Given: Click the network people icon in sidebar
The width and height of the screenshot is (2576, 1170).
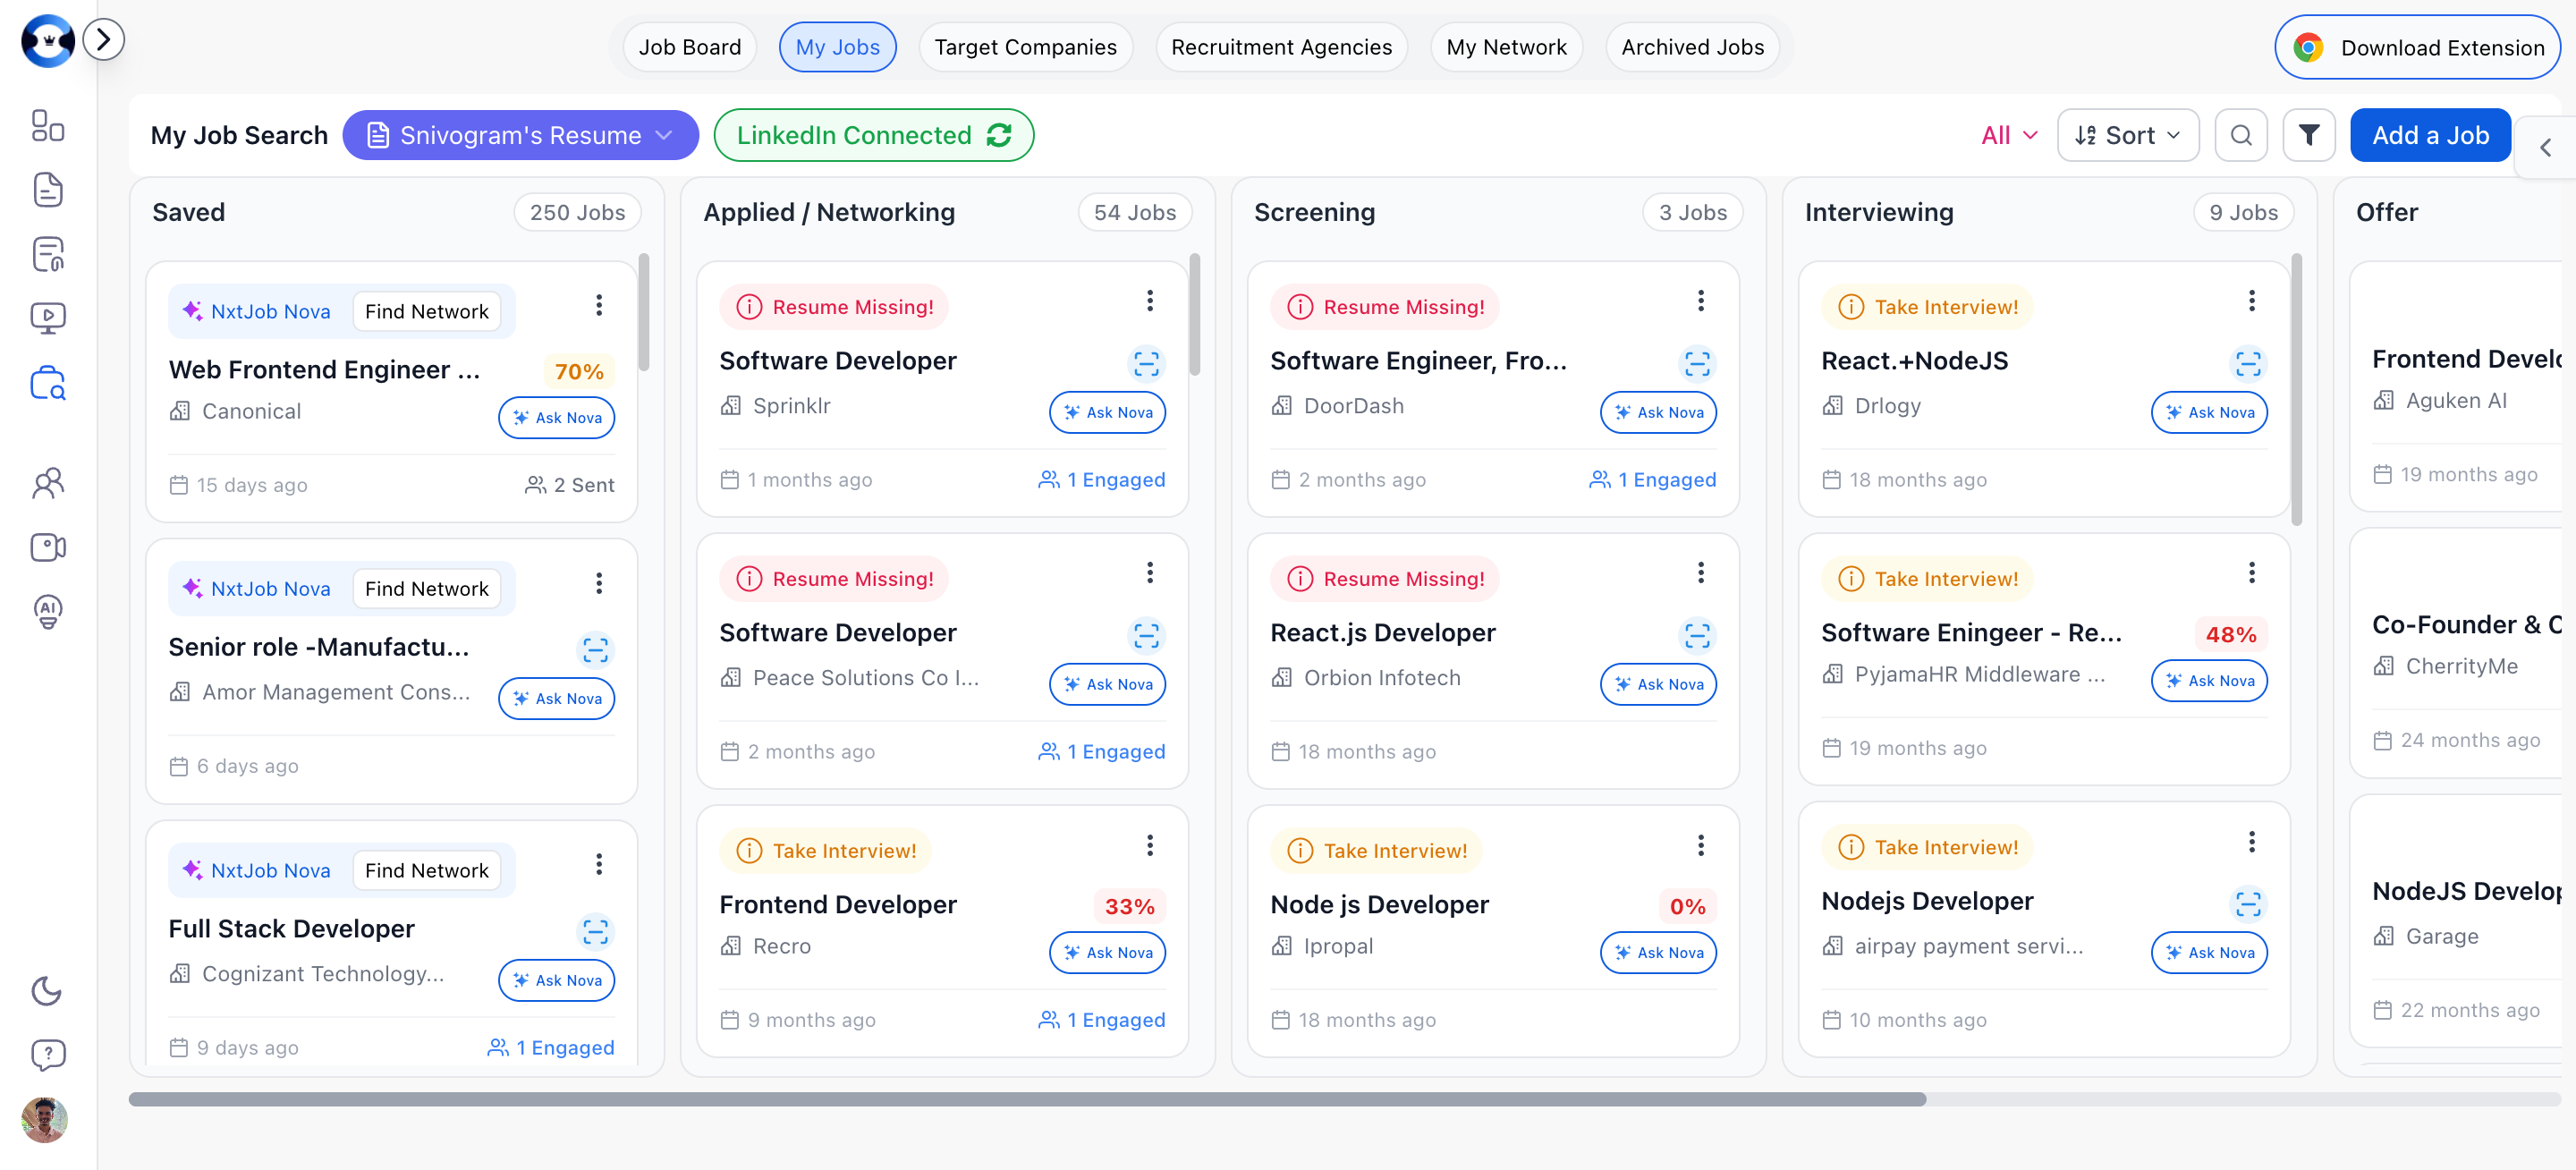Looking at the screenshot, I should (x=48, y=484).
